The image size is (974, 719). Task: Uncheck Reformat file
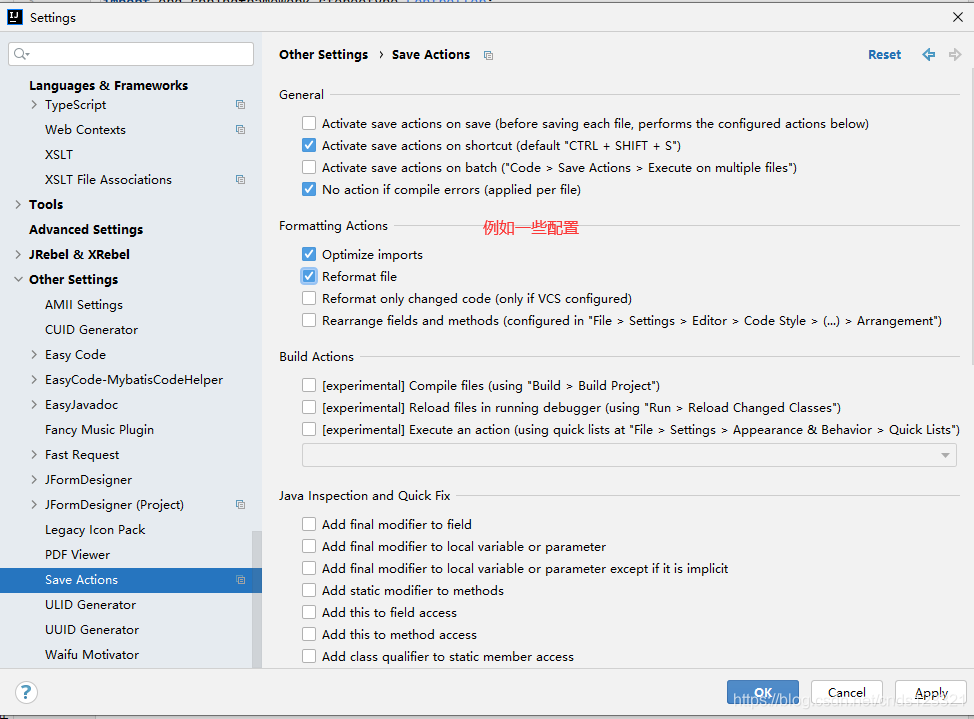(309, 276)
